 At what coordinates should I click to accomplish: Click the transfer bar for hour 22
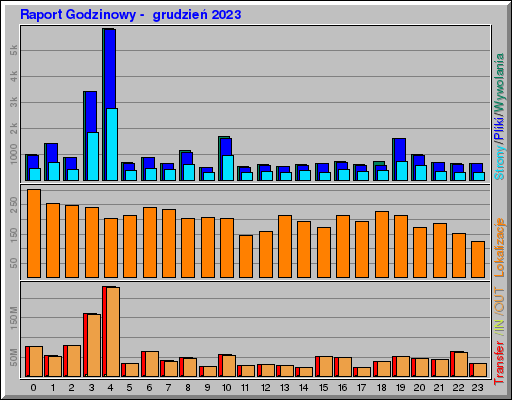coord(459,364)
